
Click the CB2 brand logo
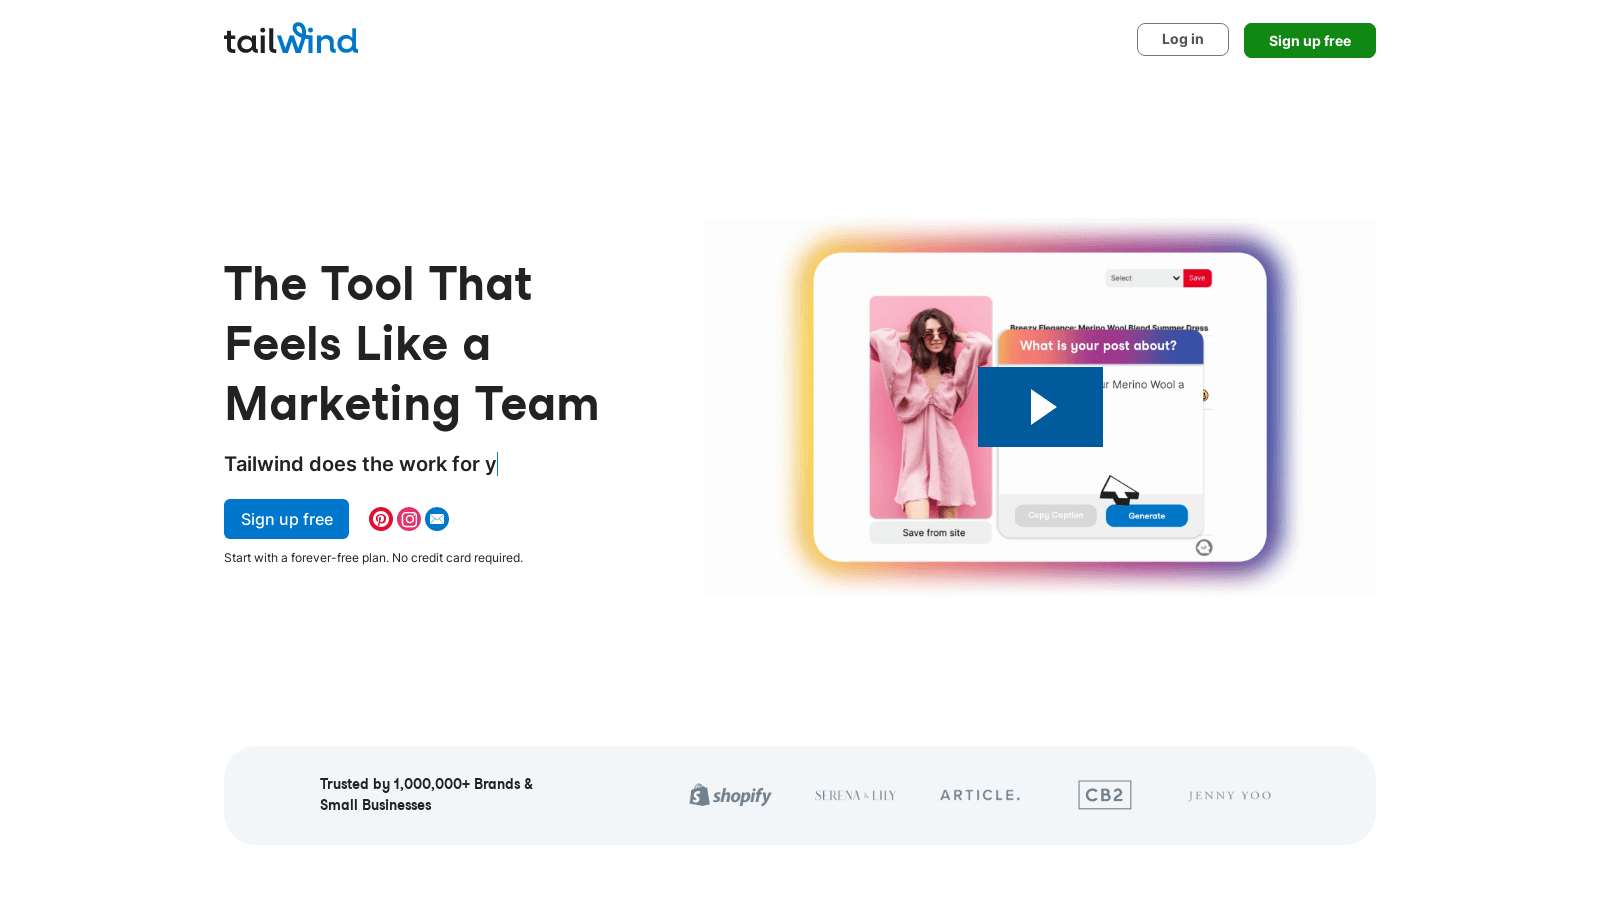coord(1104,795)
